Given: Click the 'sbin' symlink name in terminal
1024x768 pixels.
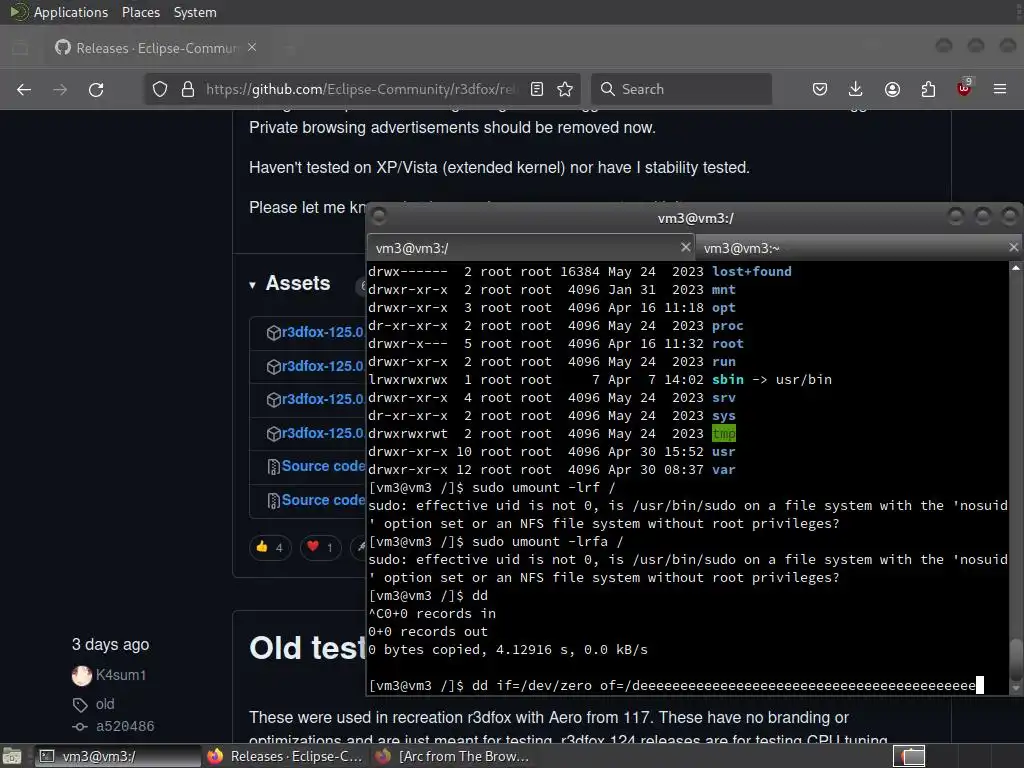Looking at the screenshot, I should point(728,379).
